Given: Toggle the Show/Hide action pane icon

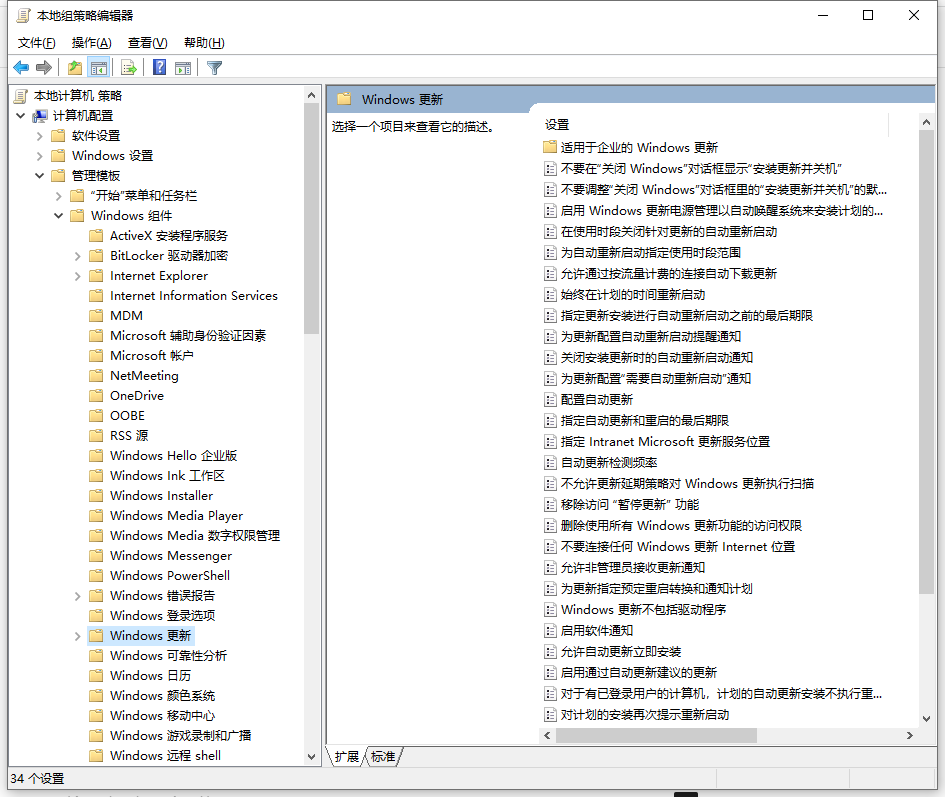Looking at the screenshot, I should pyautogui.click(x=183, y=68).
